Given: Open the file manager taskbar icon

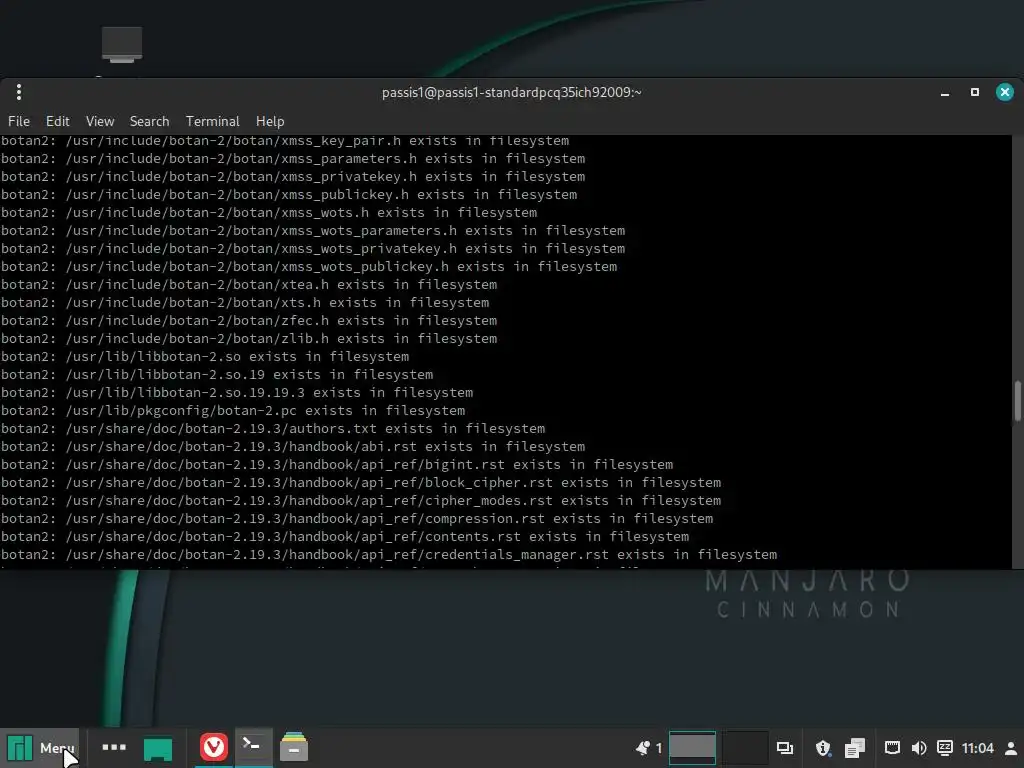Looking at the screenshot, I should (x=294, y=747).
